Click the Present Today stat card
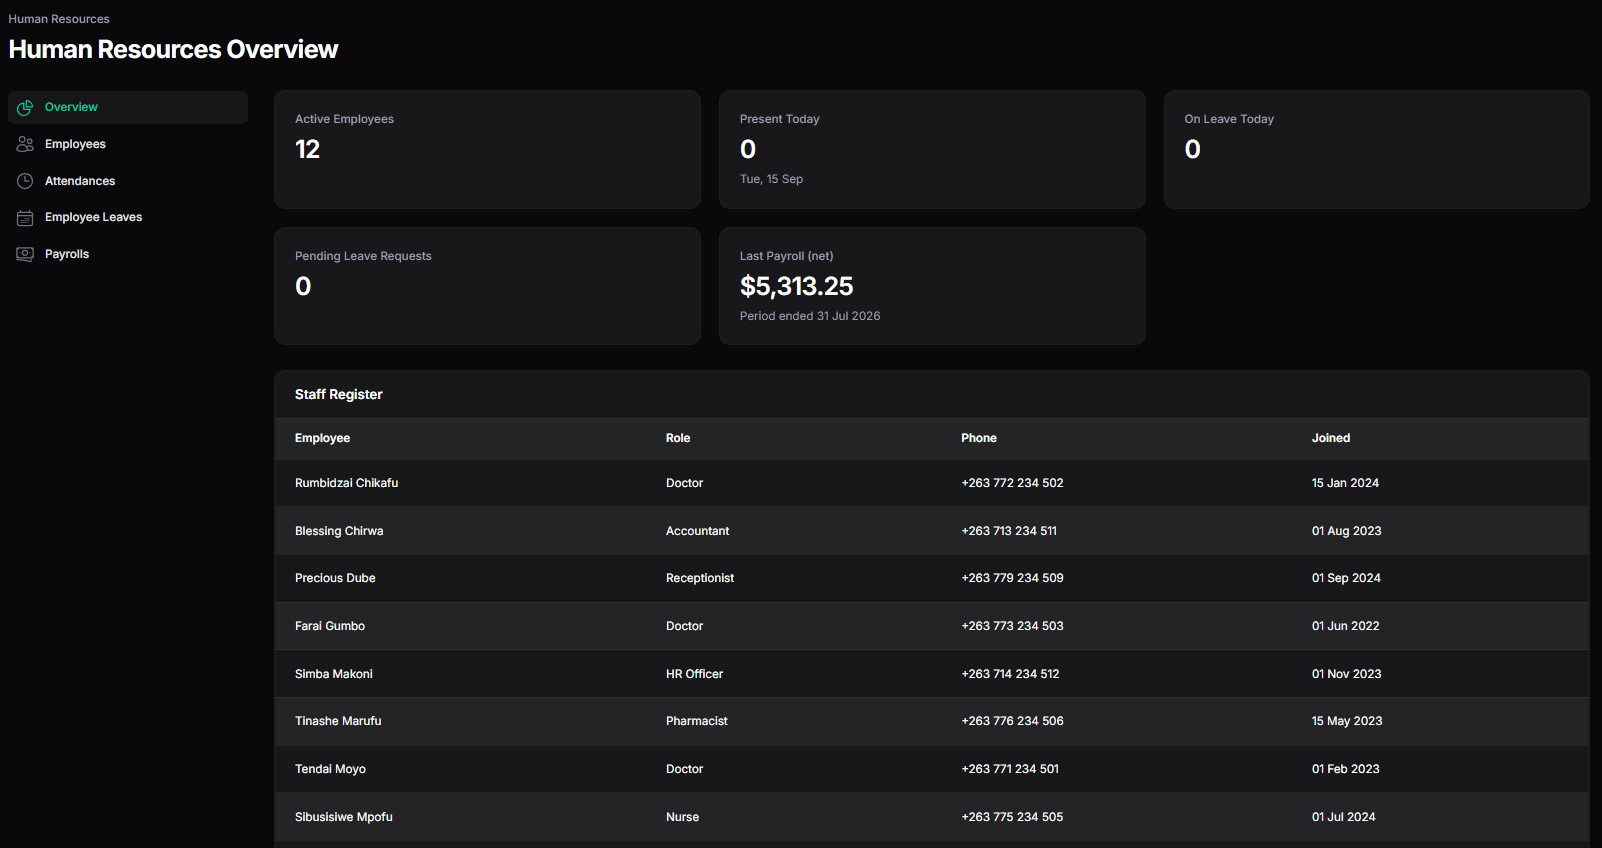The image size is (1602, 848). [x=932, y=150]
